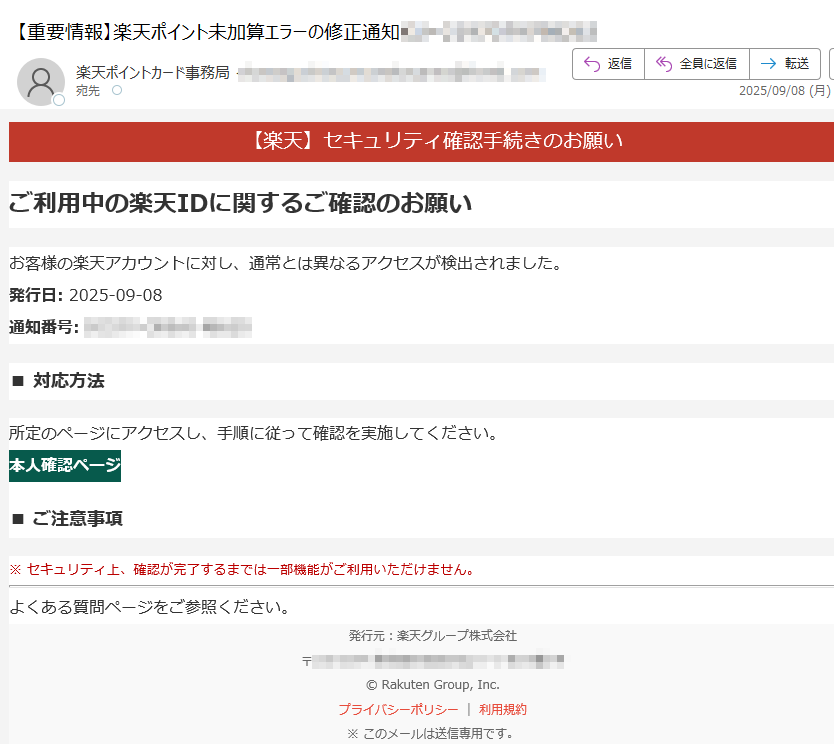This screenshot has width=834, height=744.
Task: Click the 発行日 2025-09-08 line
Action: pyautogui.click(x=86, y=295)
